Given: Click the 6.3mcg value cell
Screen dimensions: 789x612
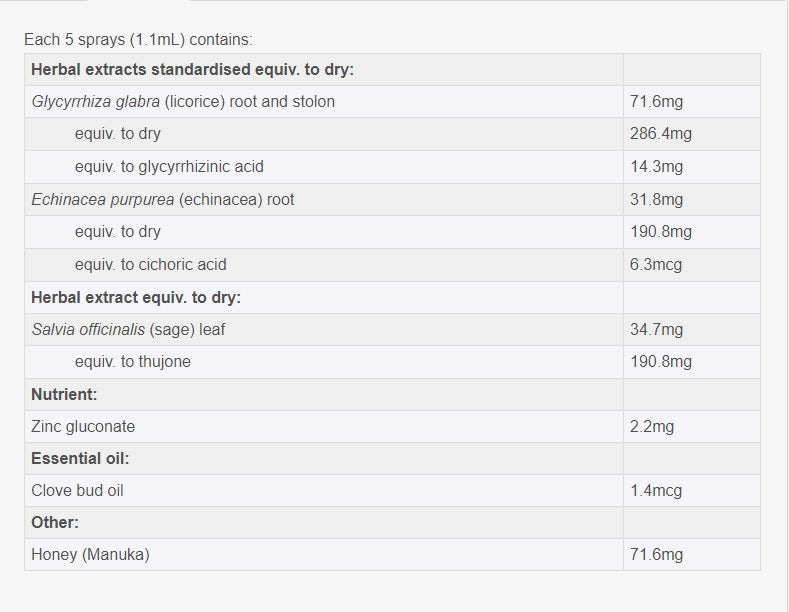Looking at the screenshot, I should (x=657, y=265).
